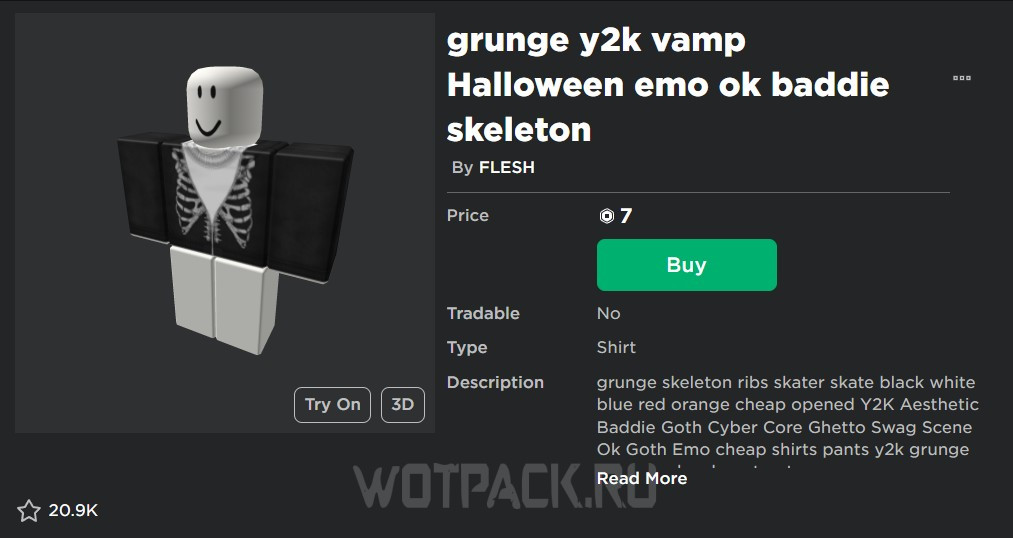The width and height of the screenshot is (1013, 538).
Task: Click the Shirt type label
Action: tap(616, 347)
